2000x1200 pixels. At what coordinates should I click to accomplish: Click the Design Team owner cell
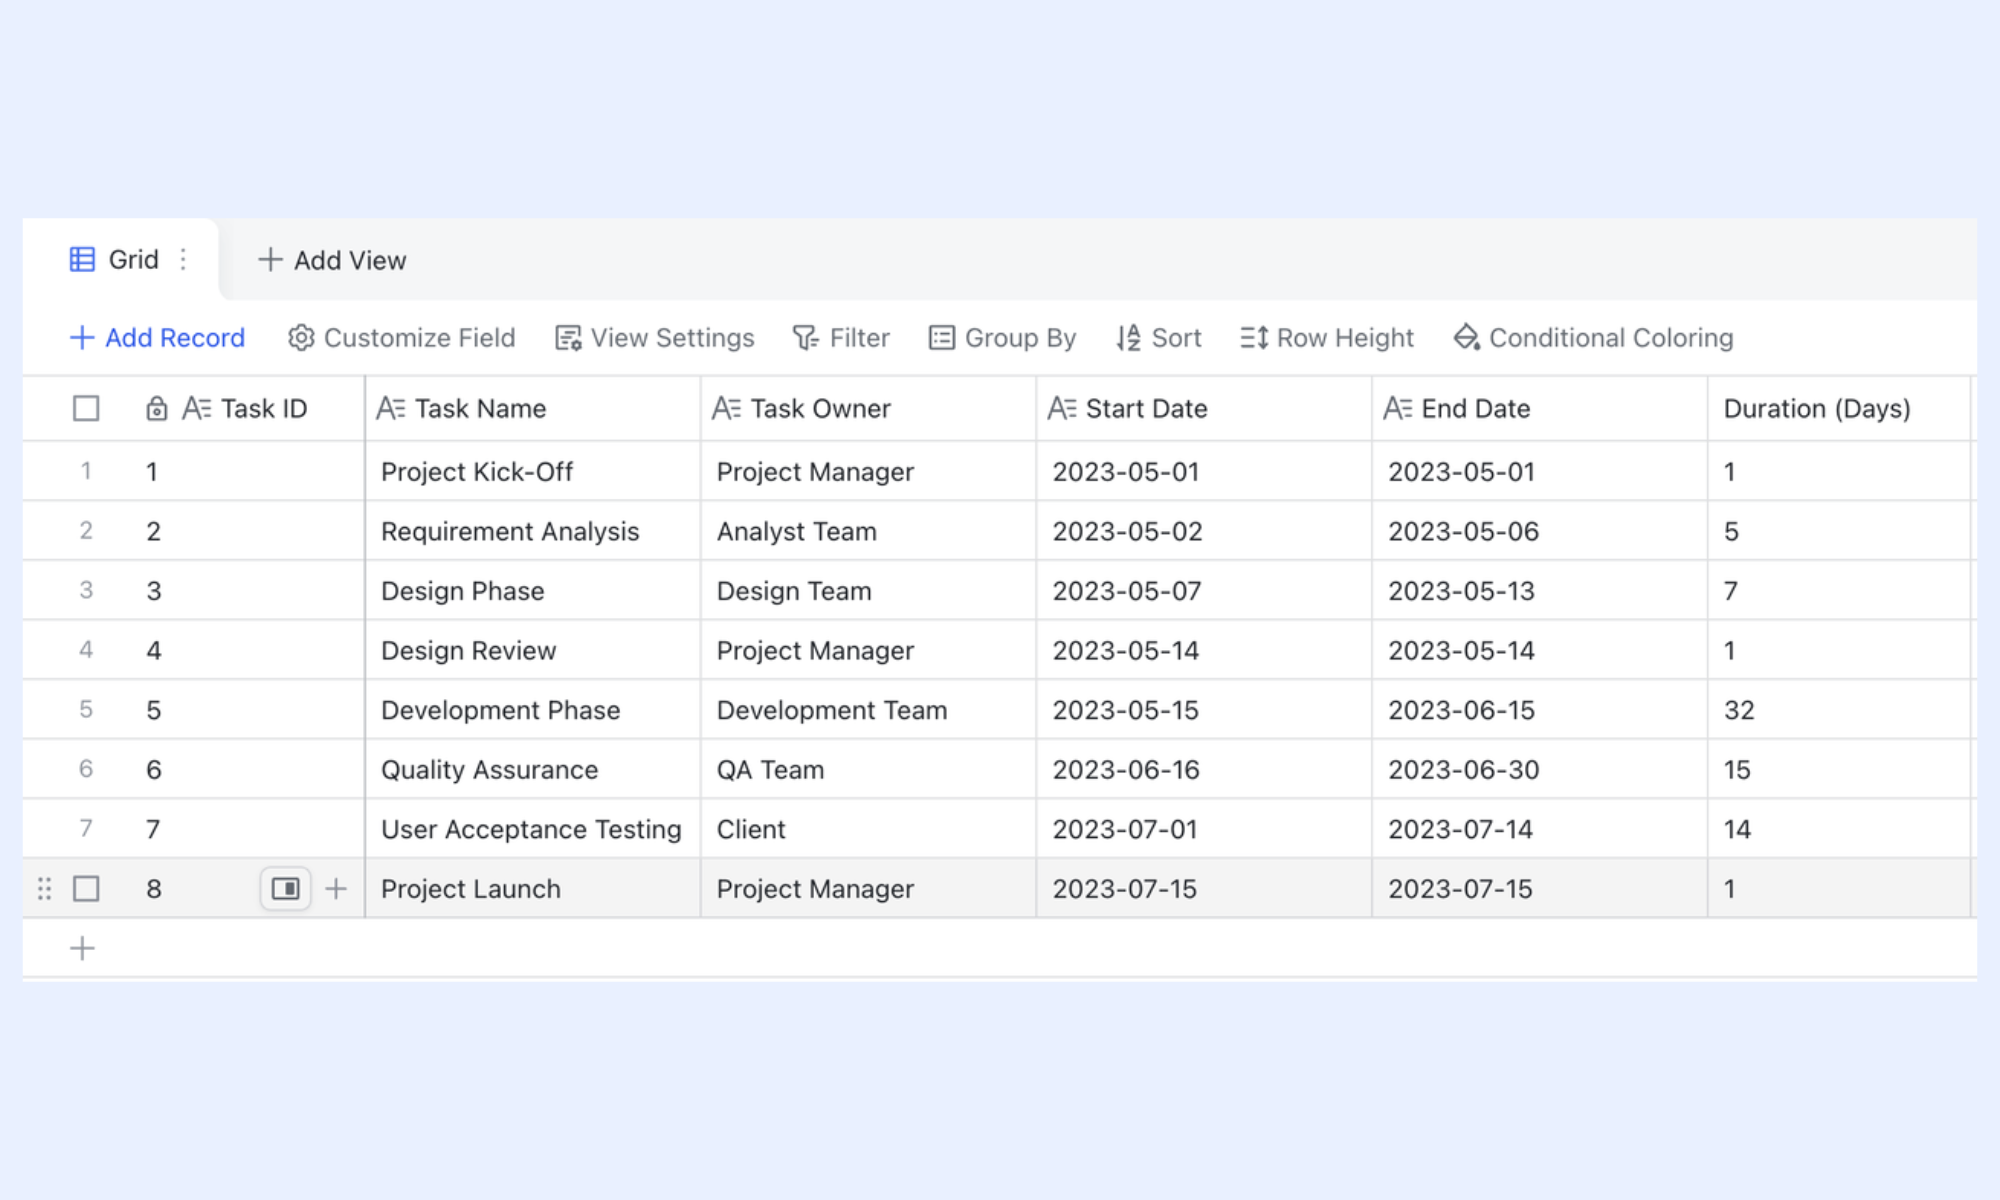[868, 590]
